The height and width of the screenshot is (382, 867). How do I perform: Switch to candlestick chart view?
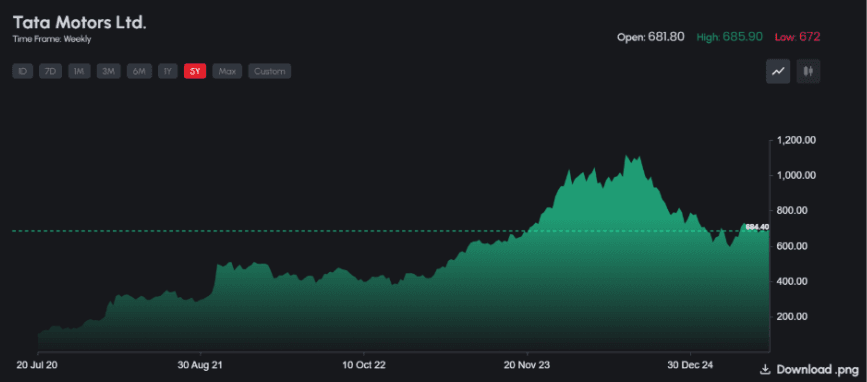(x=808, y=71)
